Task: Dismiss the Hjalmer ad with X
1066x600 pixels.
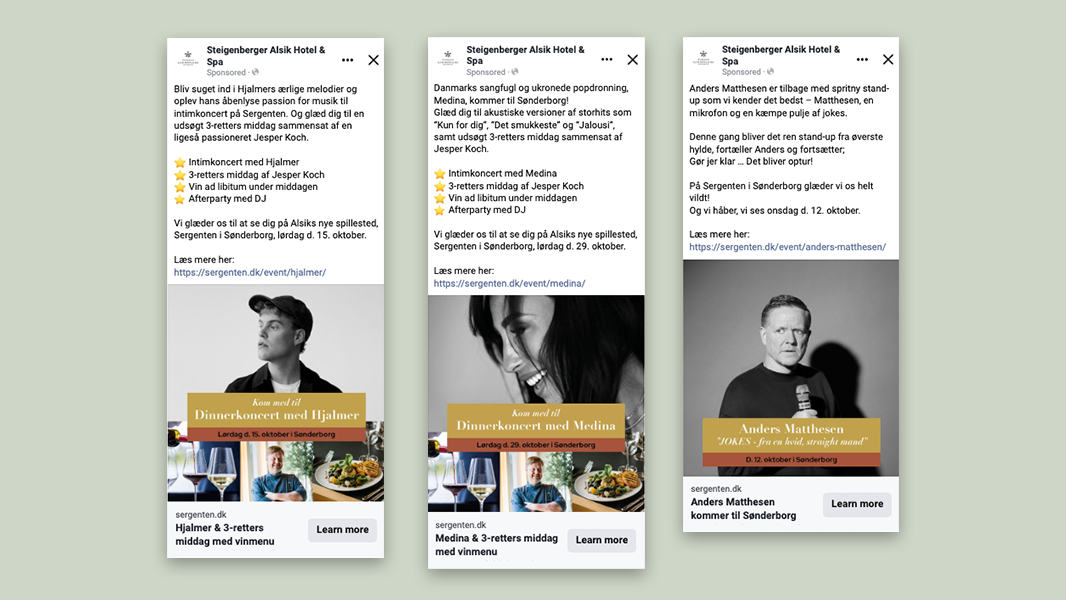Action: click(373, 60)
